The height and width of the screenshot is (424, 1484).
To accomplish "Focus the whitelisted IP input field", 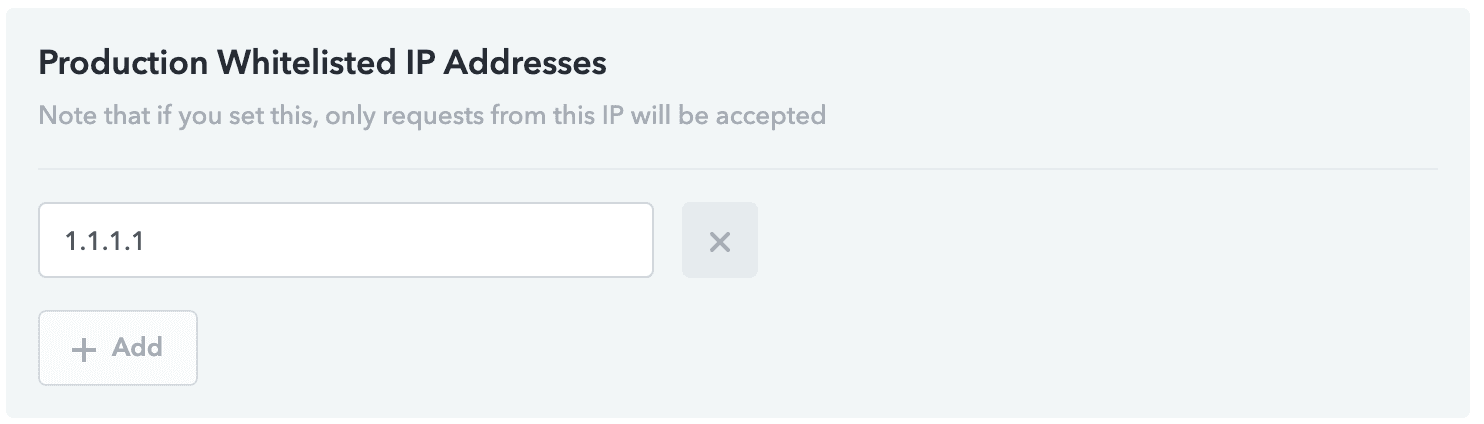I will click(345, 240).
